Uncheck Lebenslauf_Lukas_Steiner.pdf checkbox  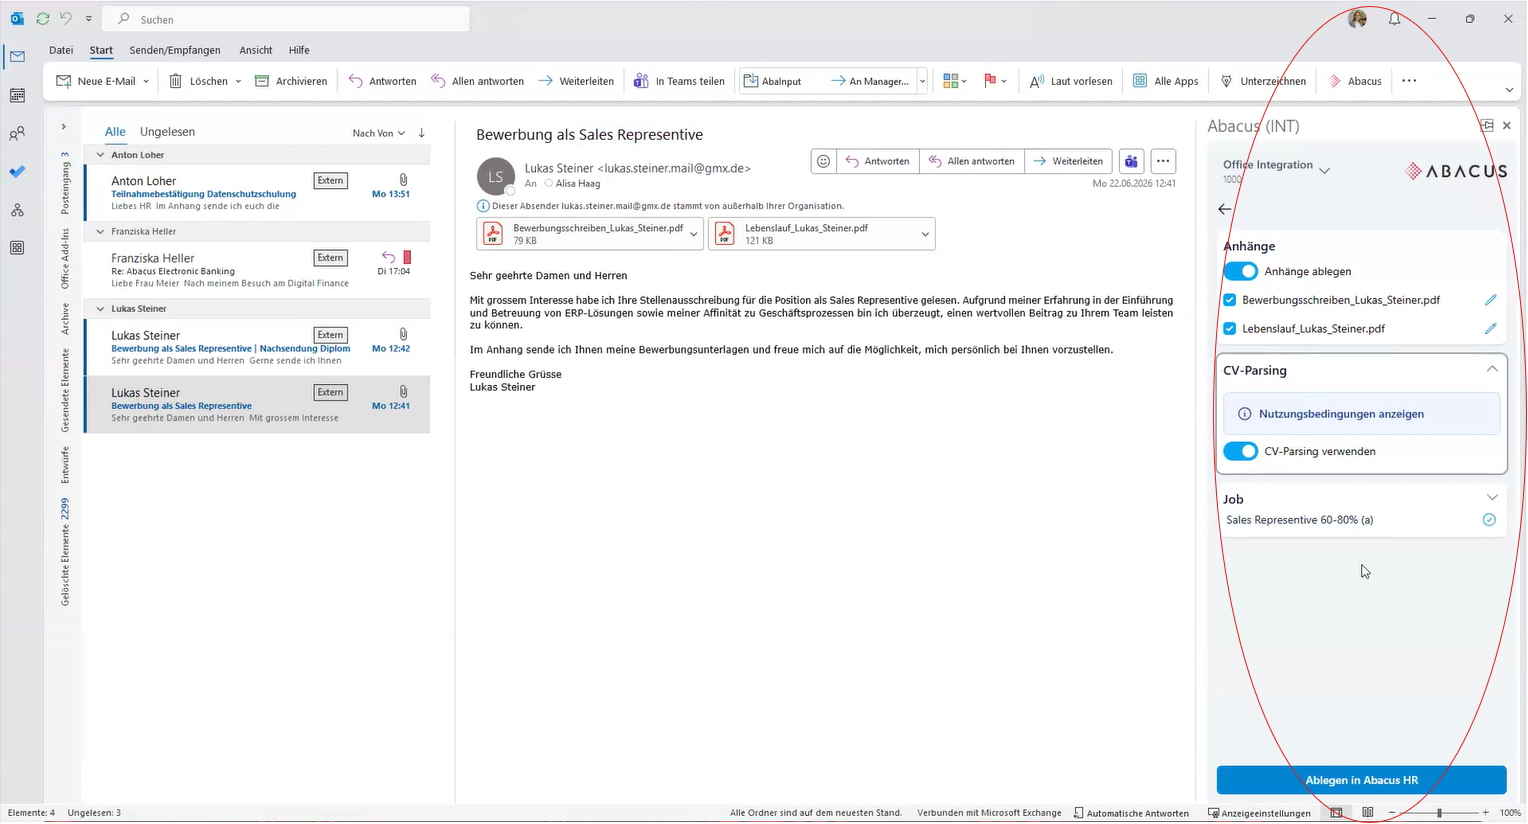point(1230,328)
